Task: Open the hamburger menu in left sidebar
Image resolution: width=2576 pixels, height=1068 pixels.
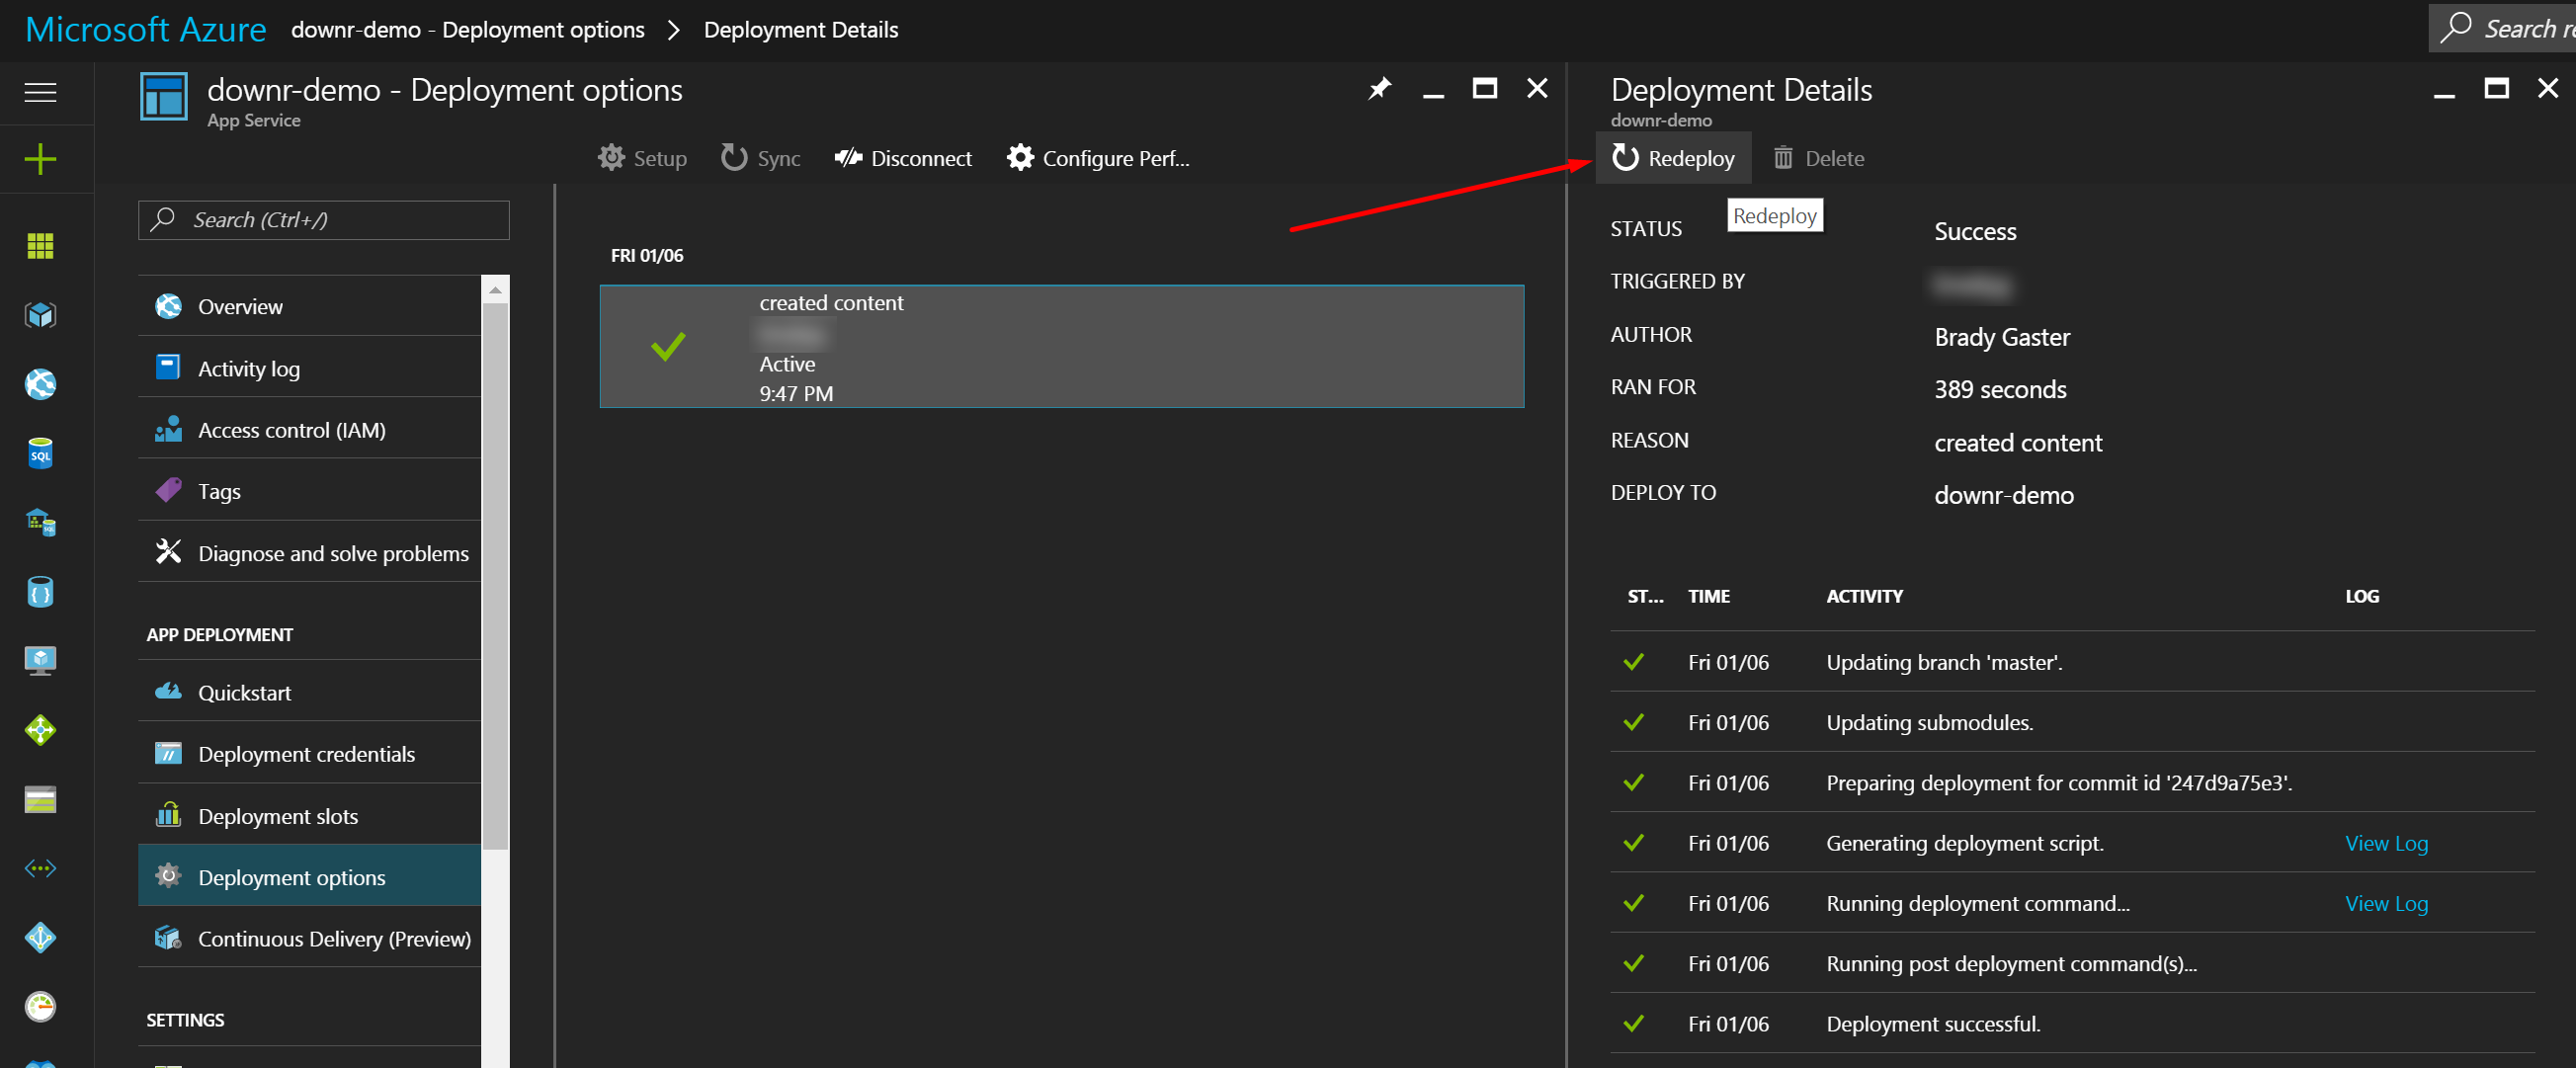Action: (40, 93)
